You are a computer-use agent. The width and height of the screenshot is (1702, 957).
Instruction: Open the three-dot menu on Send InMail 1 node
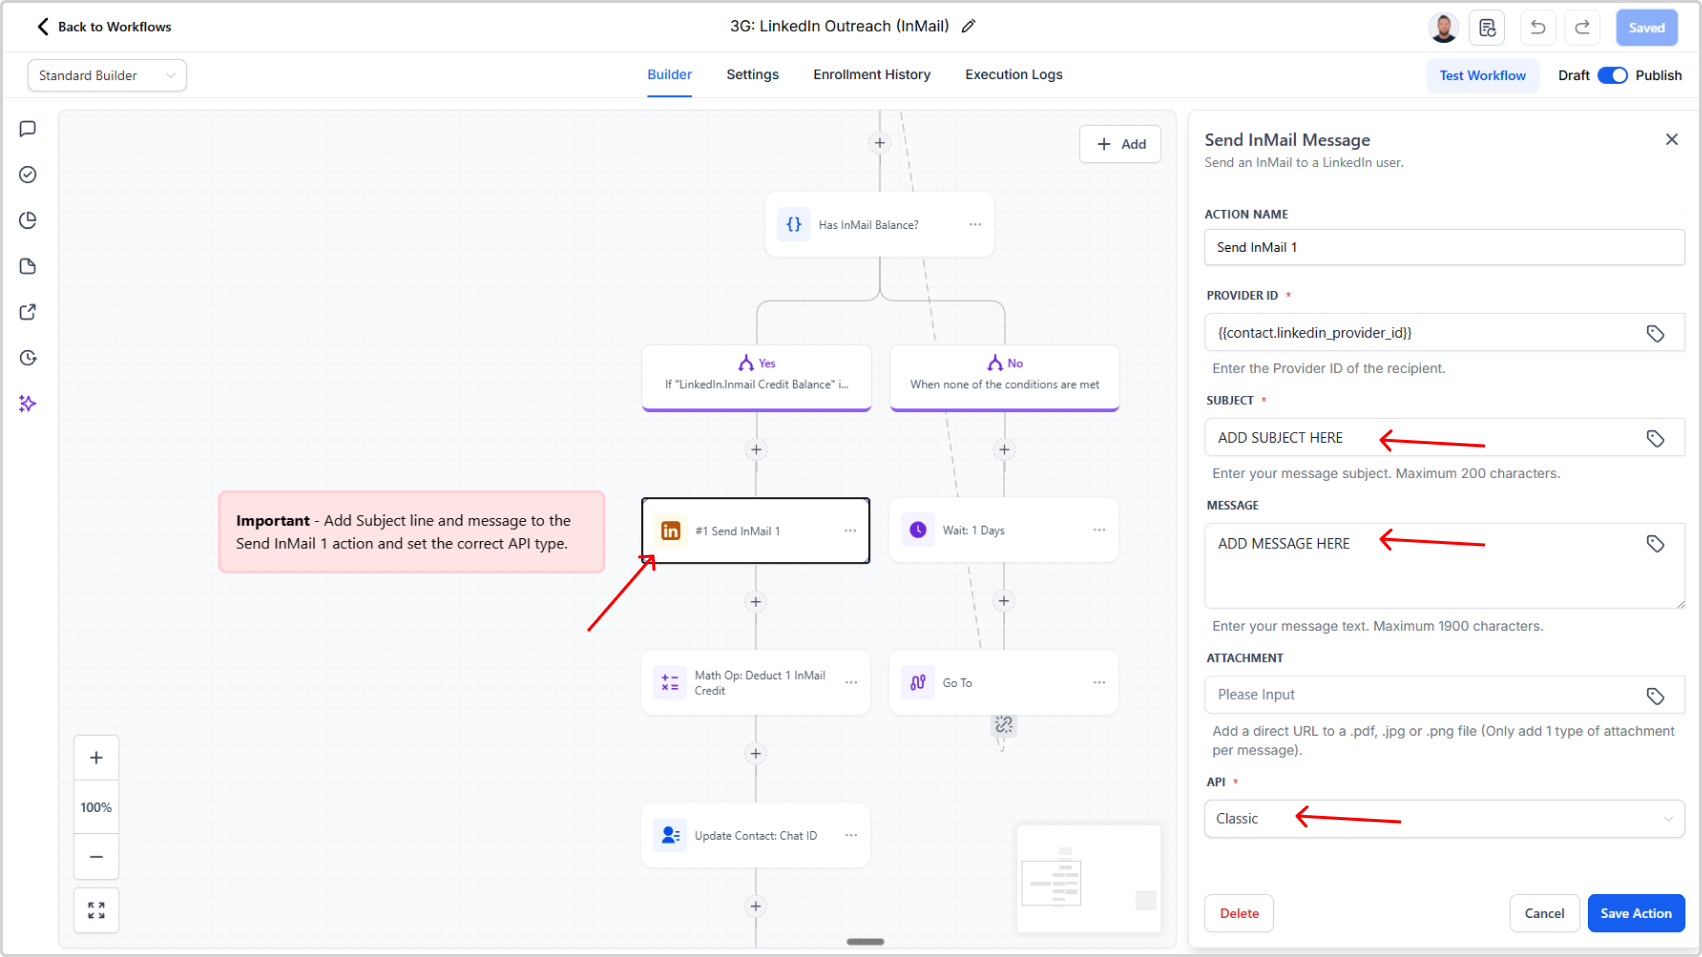pos(850,531)
